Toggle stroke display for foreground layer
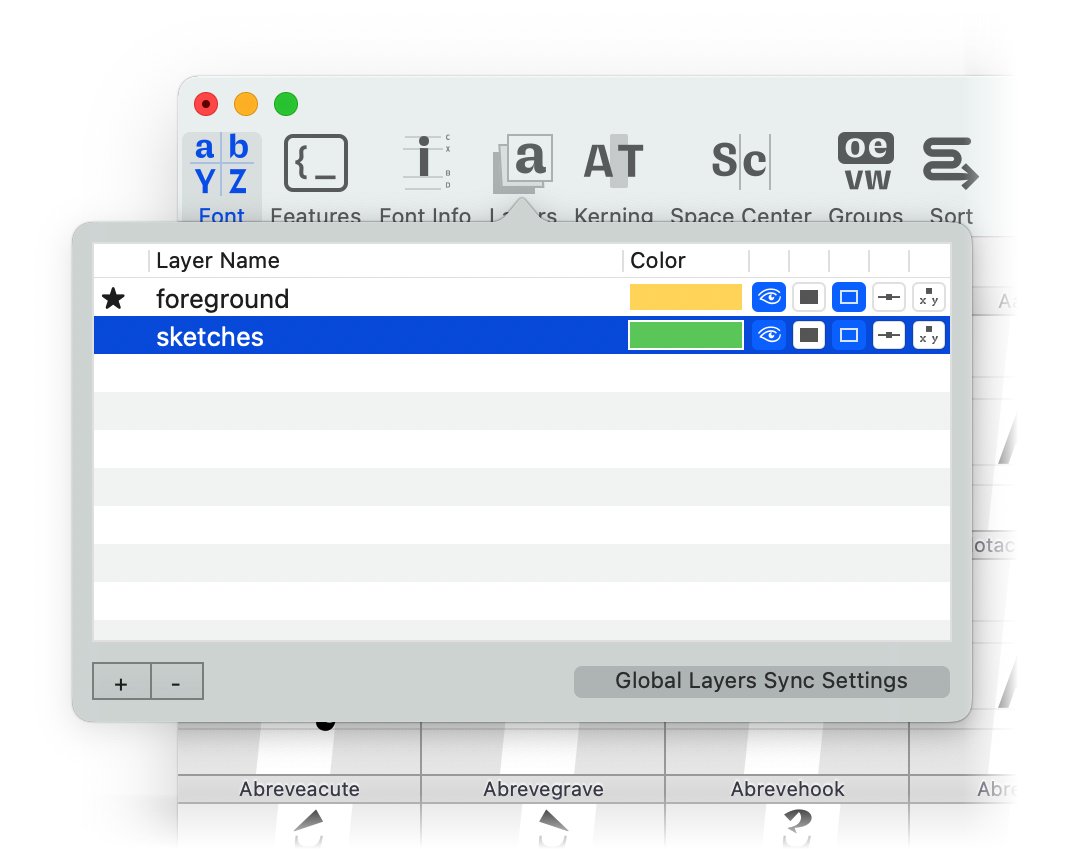This screenshot has height=849, width=1073. [x=849, y=297]
